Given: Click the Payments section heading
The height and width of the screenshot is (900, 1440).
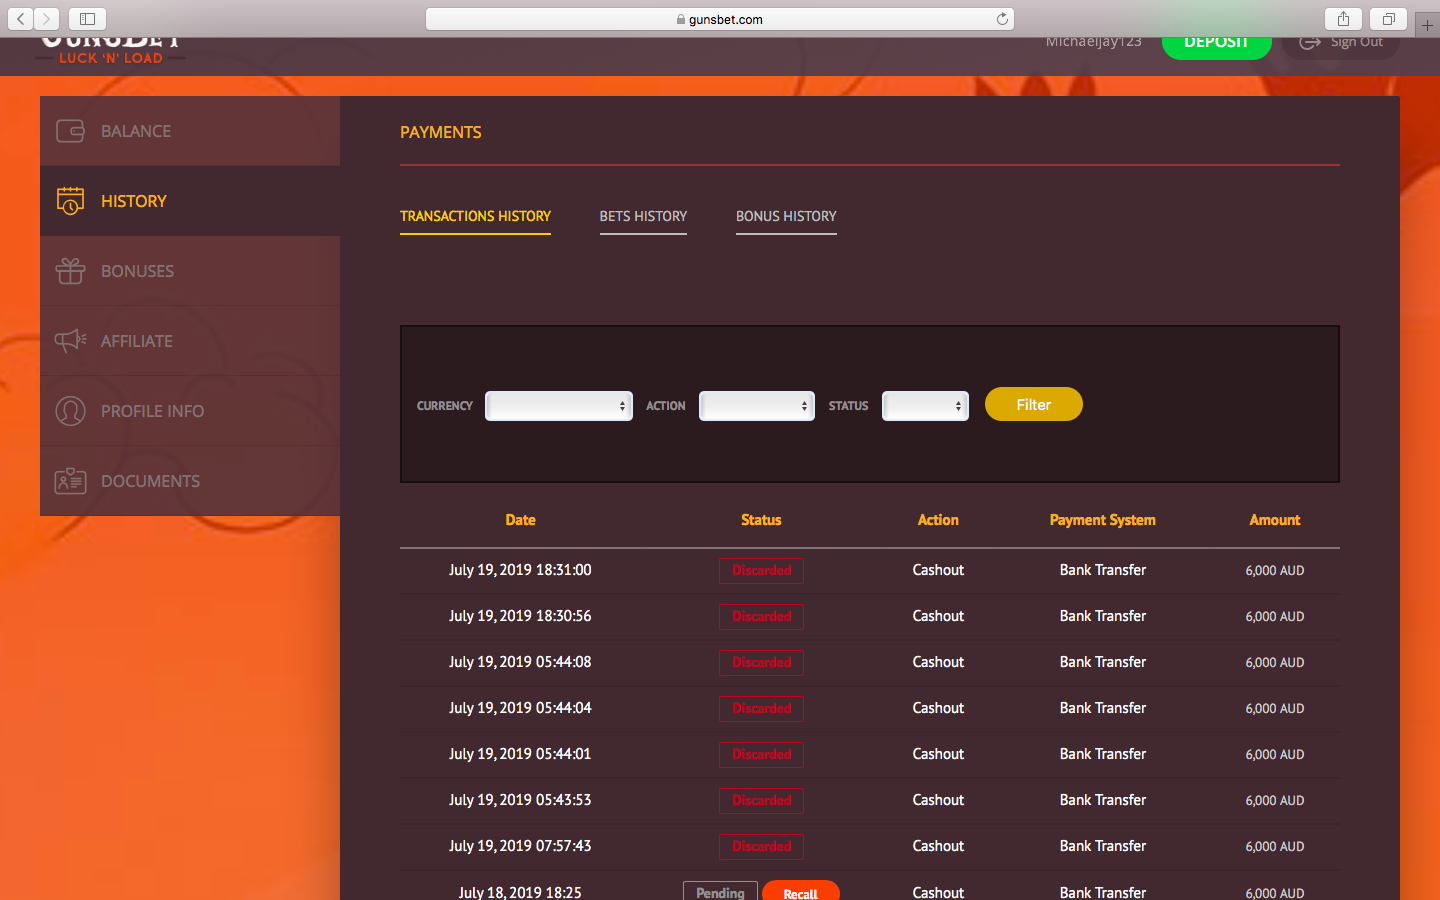Looking at the screenshot, I should [441, 132].
